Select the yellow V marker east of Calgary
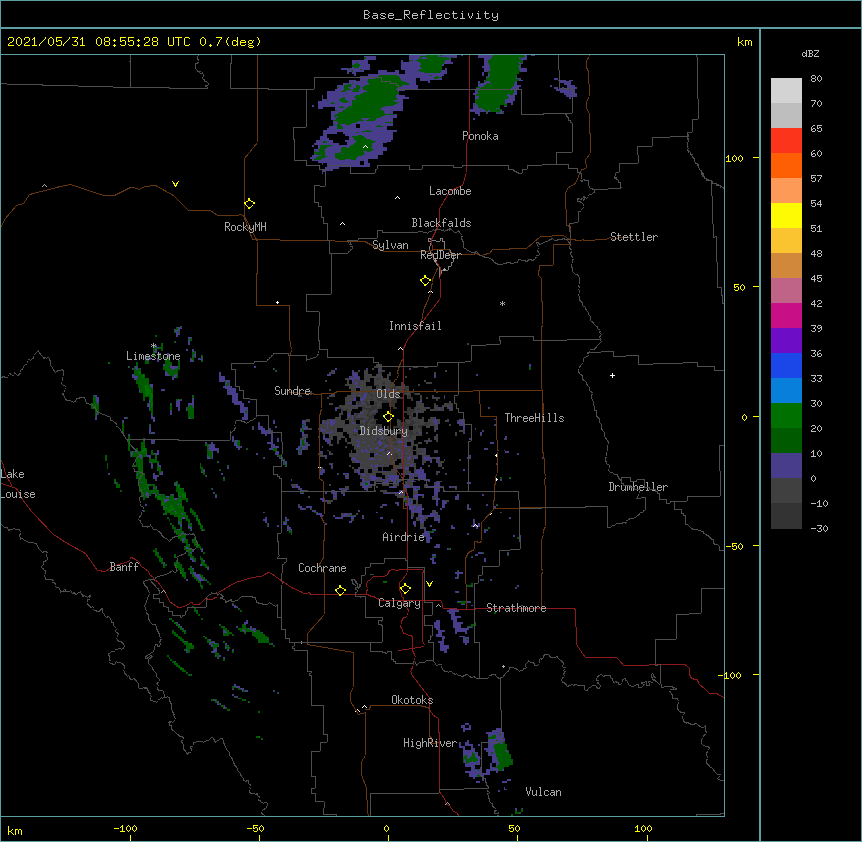This screenshot has height=842, width=862. (429, 584)
